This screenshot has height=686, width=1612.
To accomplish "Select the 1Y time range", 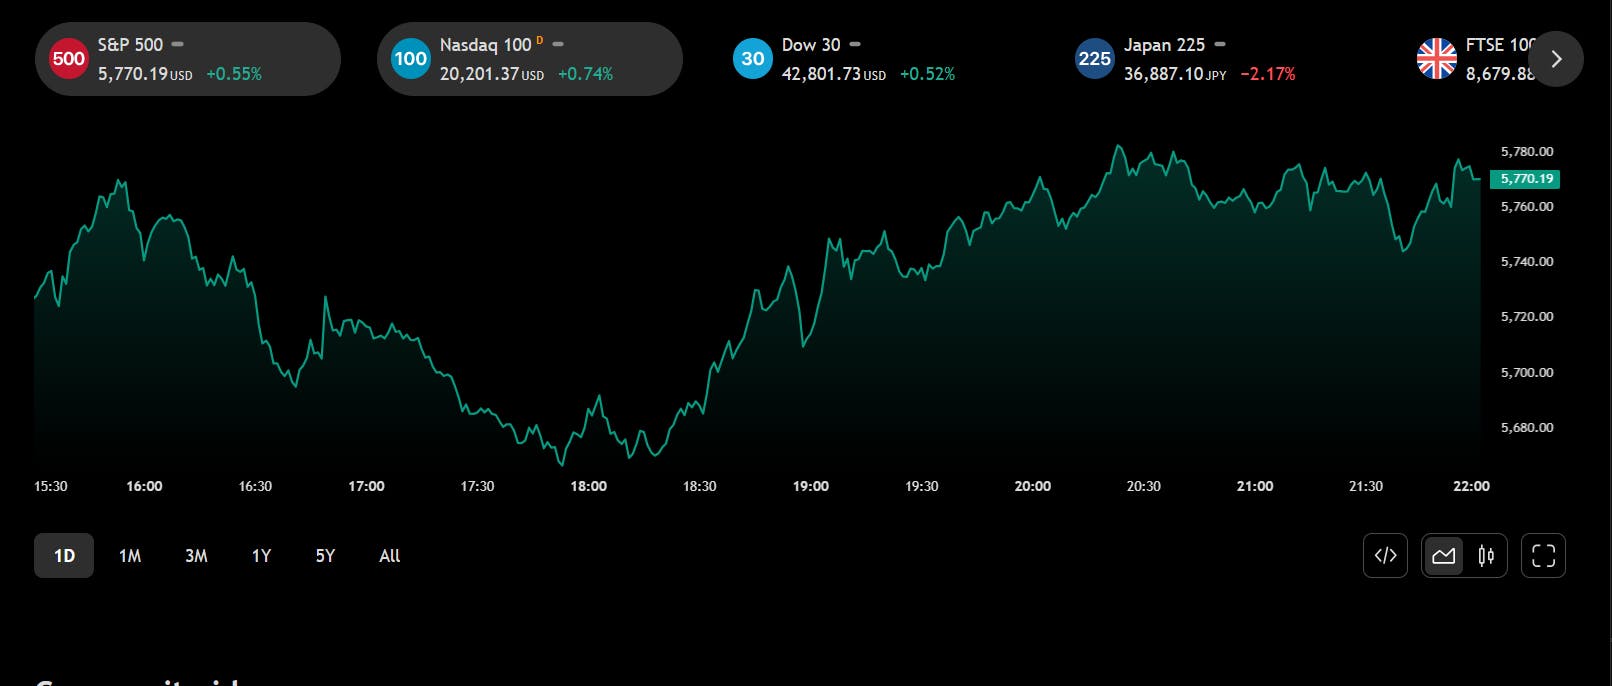I will coord(261,556).
